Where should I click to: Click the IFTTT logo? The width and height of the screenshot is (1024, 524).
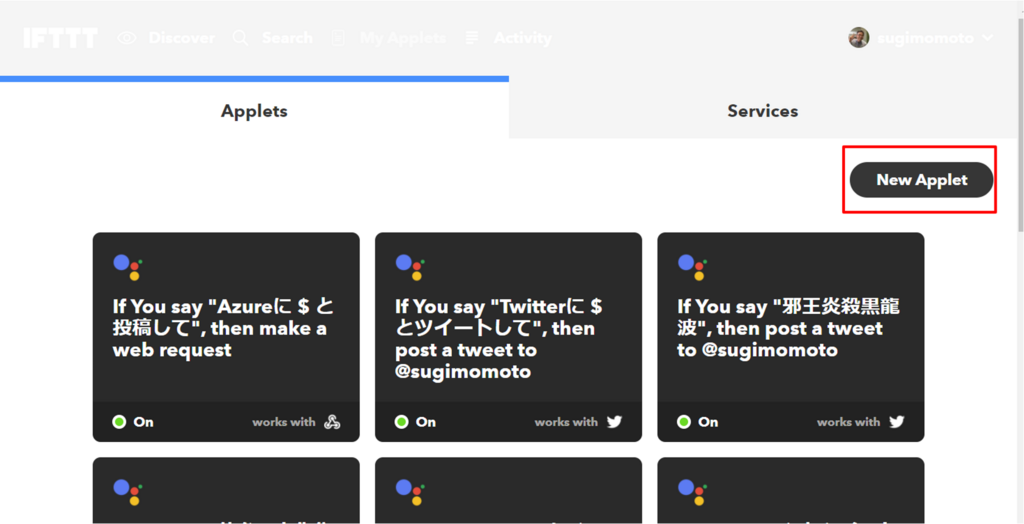[x=61, y=38]
